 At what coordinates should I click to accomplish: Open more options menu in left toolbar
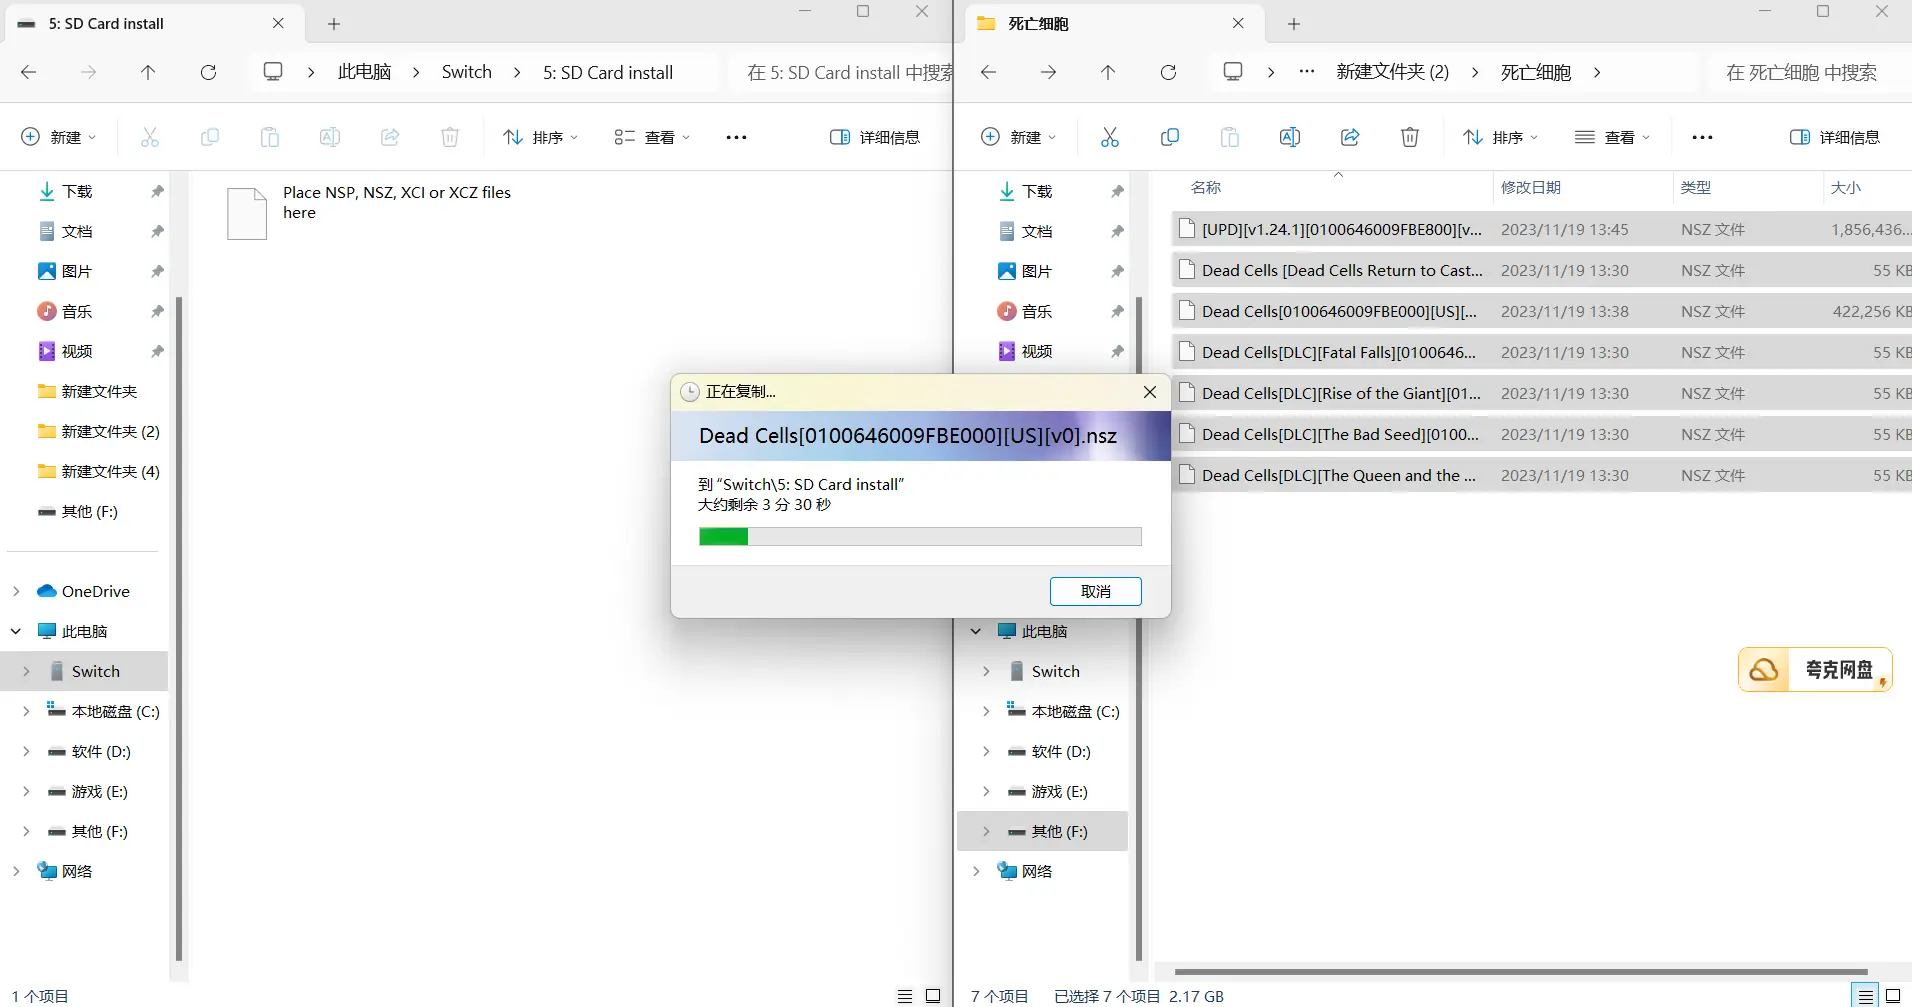click(736, 137)
